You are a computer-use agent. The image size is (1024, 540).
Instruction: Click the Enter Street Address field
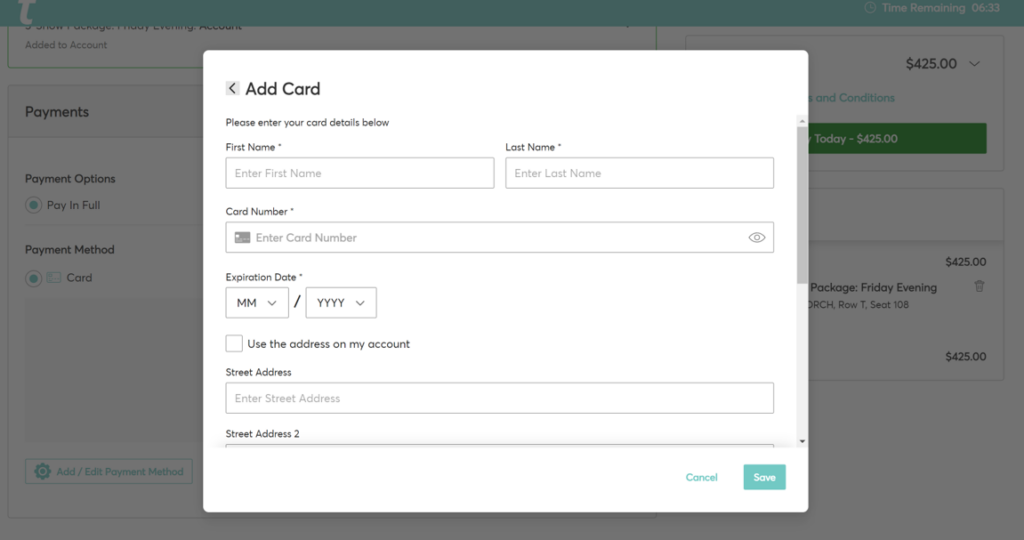tap(499, 398)
